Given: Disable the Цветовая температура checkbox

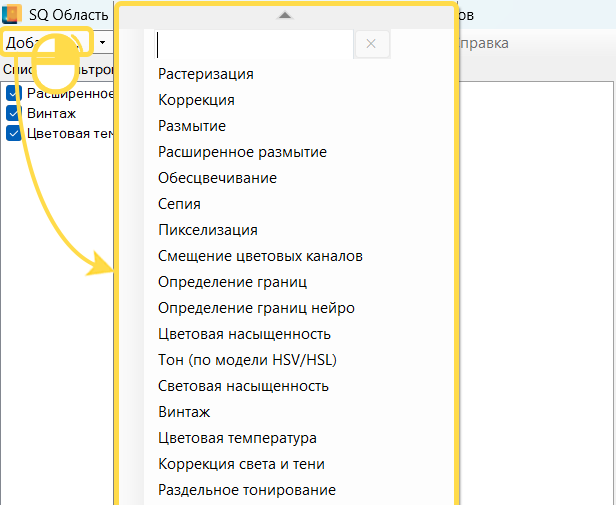Looking at the screenshot, I should (x=15, y=133).
